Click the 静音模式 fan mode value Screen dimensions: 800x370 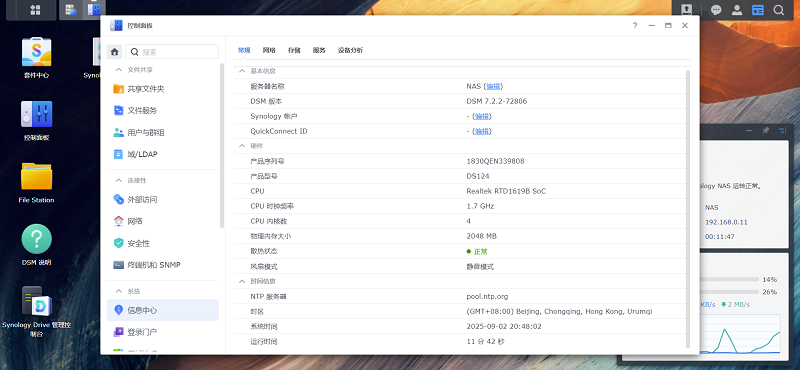[480, 266]
